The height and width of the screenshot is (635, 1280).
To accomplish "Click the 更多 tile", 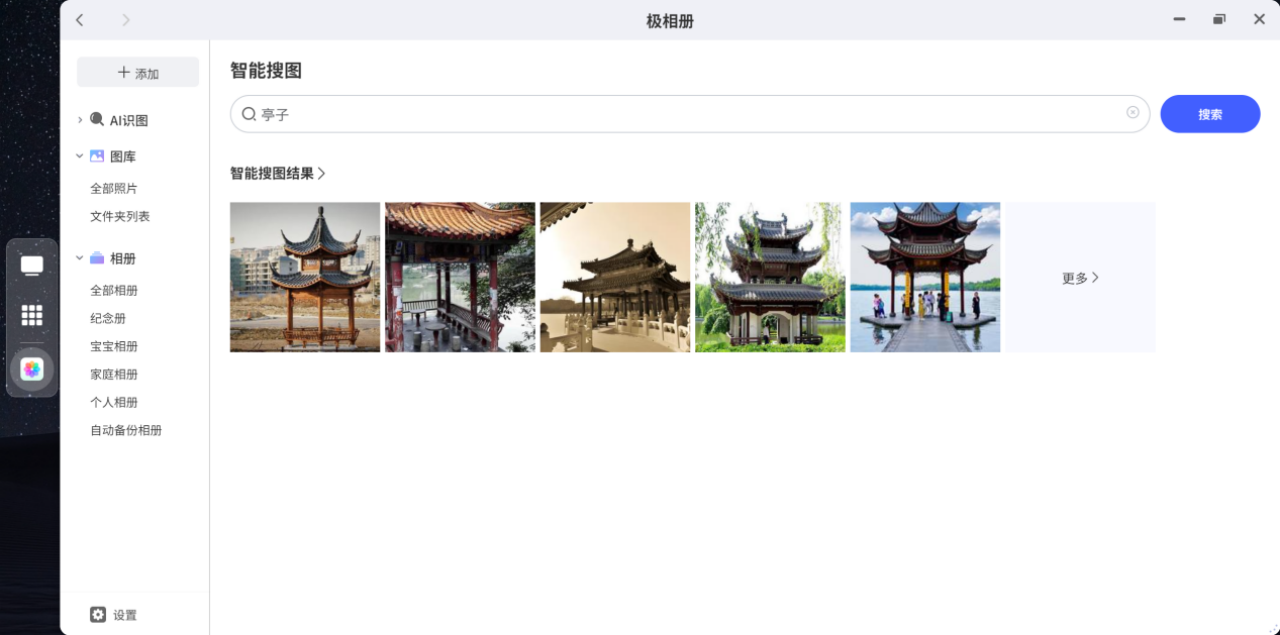I will [1080, 277].
